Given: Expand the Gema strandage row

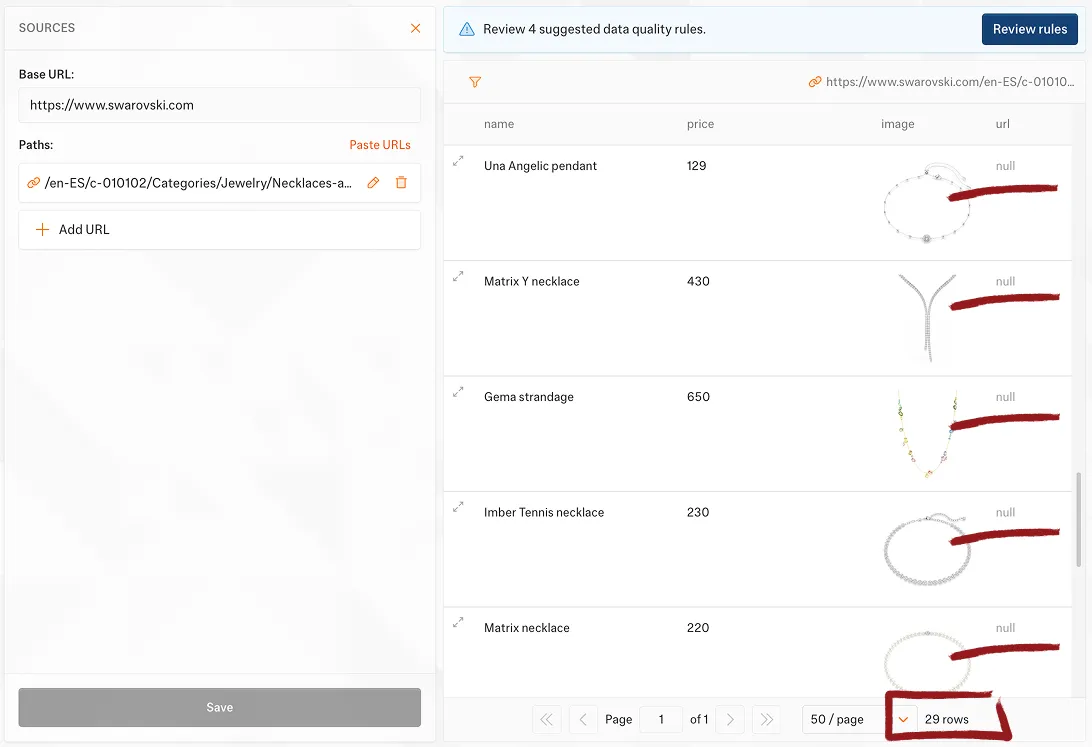Looking at the screenshot, I should point(458,392).
